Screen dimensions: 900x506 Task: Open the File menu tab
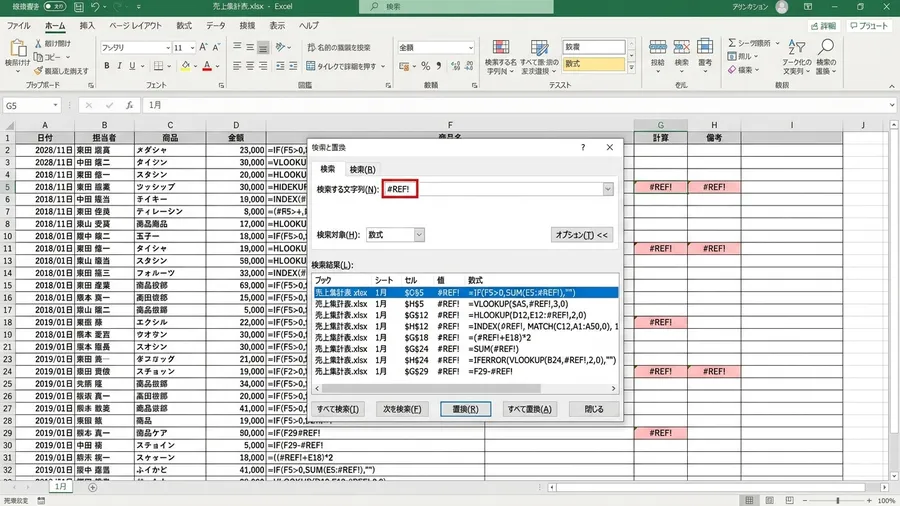[x=18, y=25]
